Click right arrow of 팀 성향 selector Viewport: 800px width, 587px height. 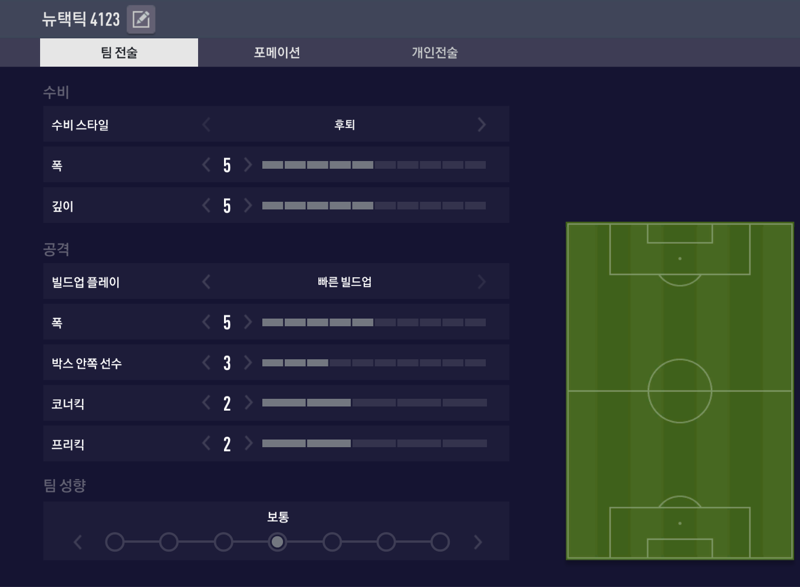478,542
